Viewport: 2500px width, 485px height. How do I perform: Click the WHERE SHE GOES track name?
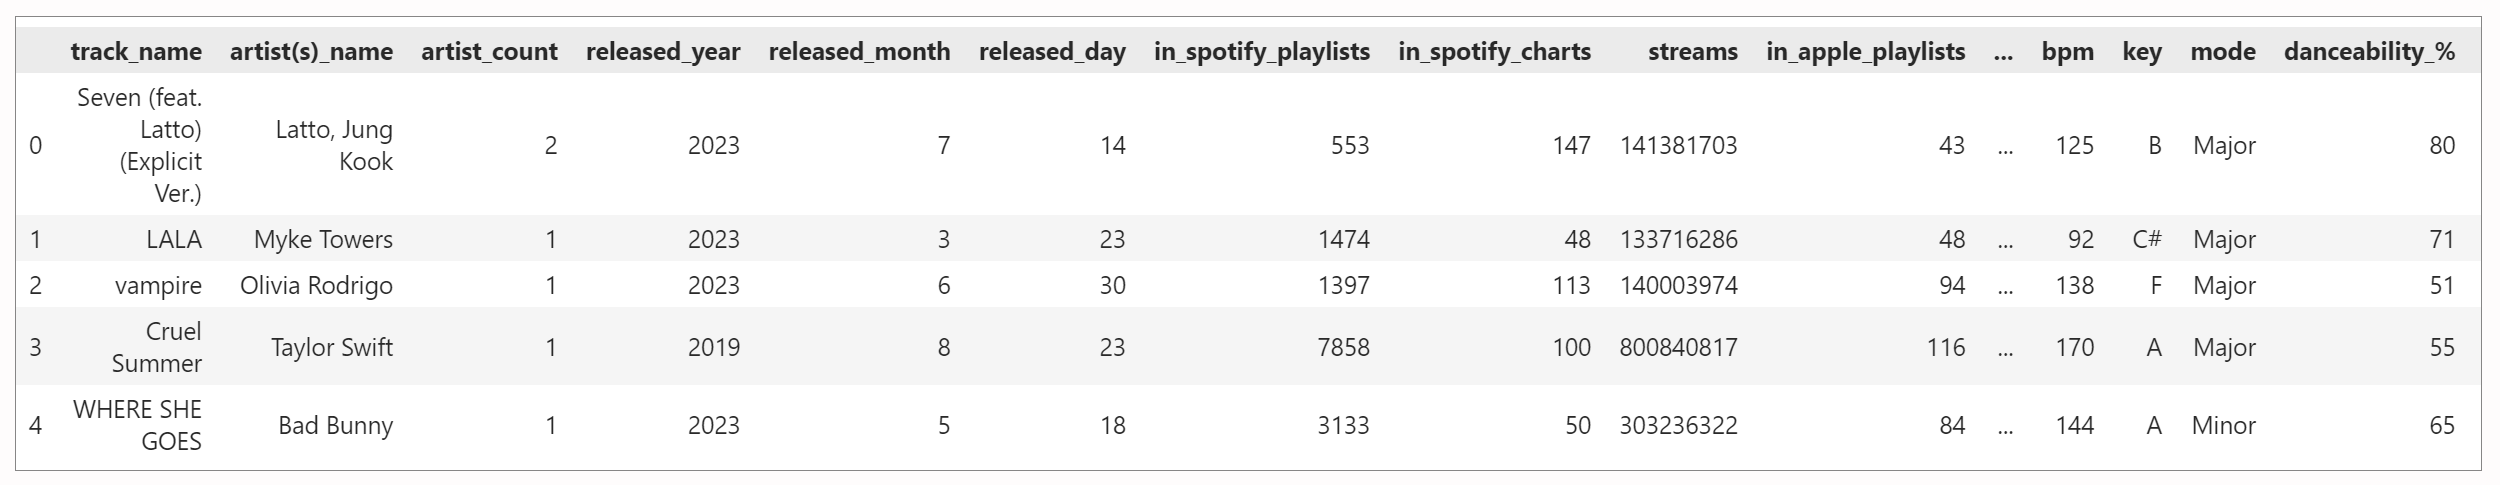coord(138,425)
